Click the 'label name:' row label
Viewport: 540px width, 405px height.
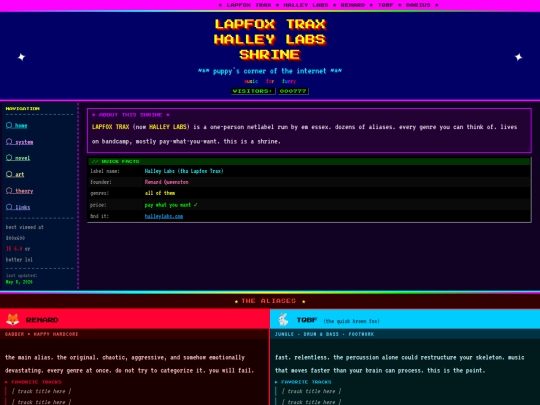[105, 171]
